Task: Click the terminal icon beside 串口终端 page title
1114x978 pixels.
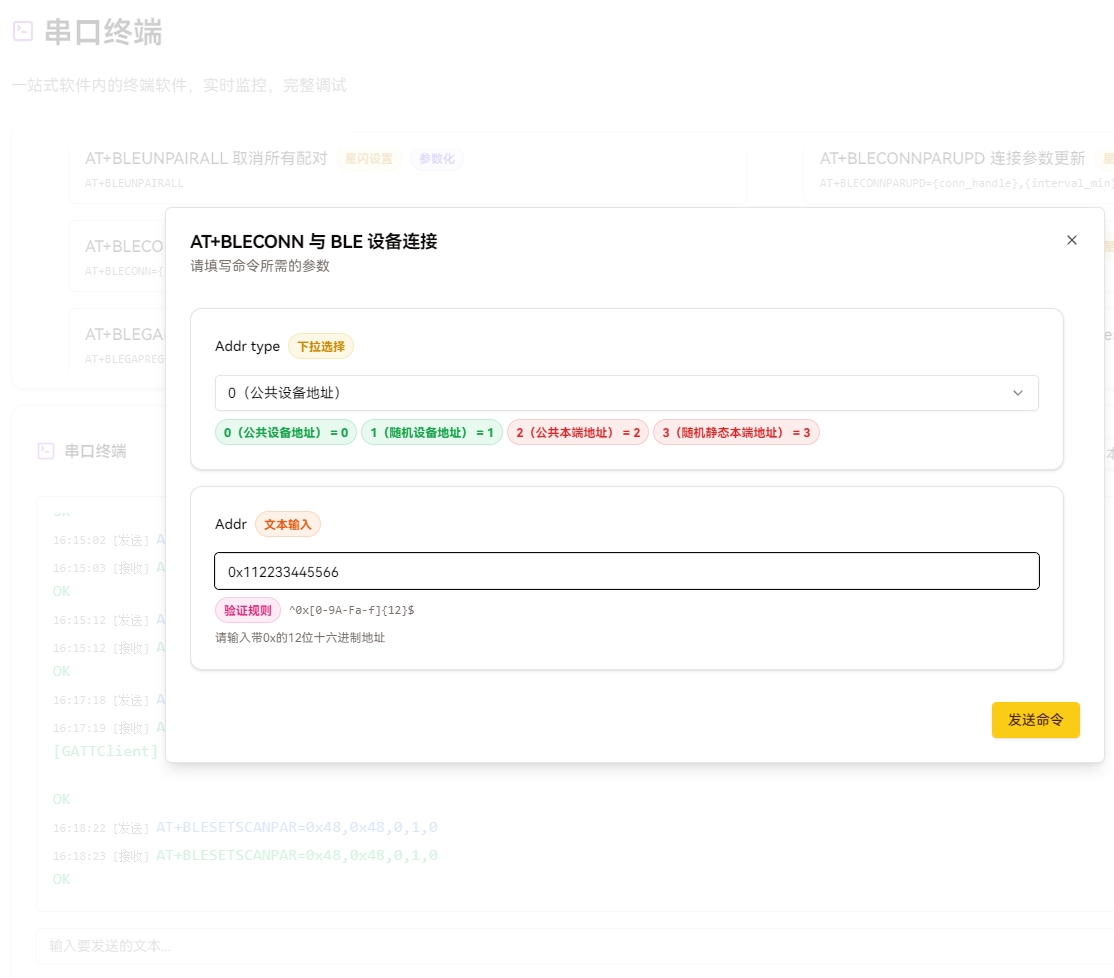Action: [23, 31]
